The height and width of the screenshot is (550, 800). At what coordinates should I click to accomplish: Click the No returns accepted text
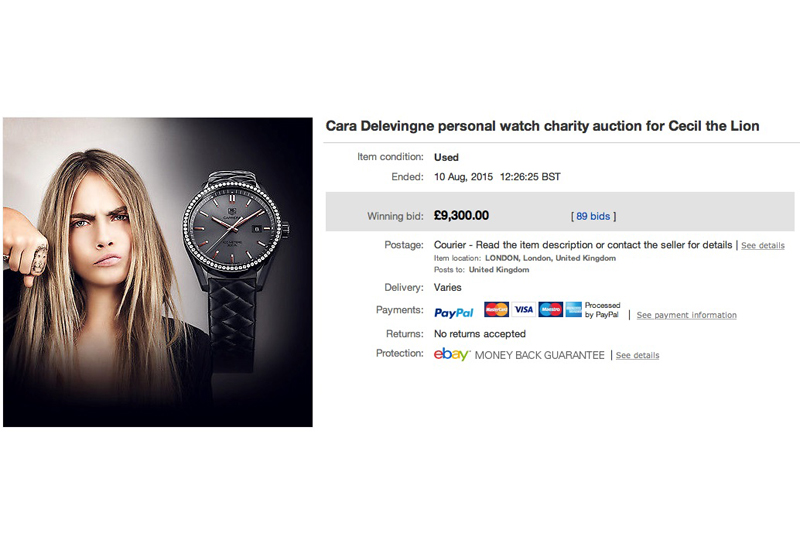click(x=480, y=334)
